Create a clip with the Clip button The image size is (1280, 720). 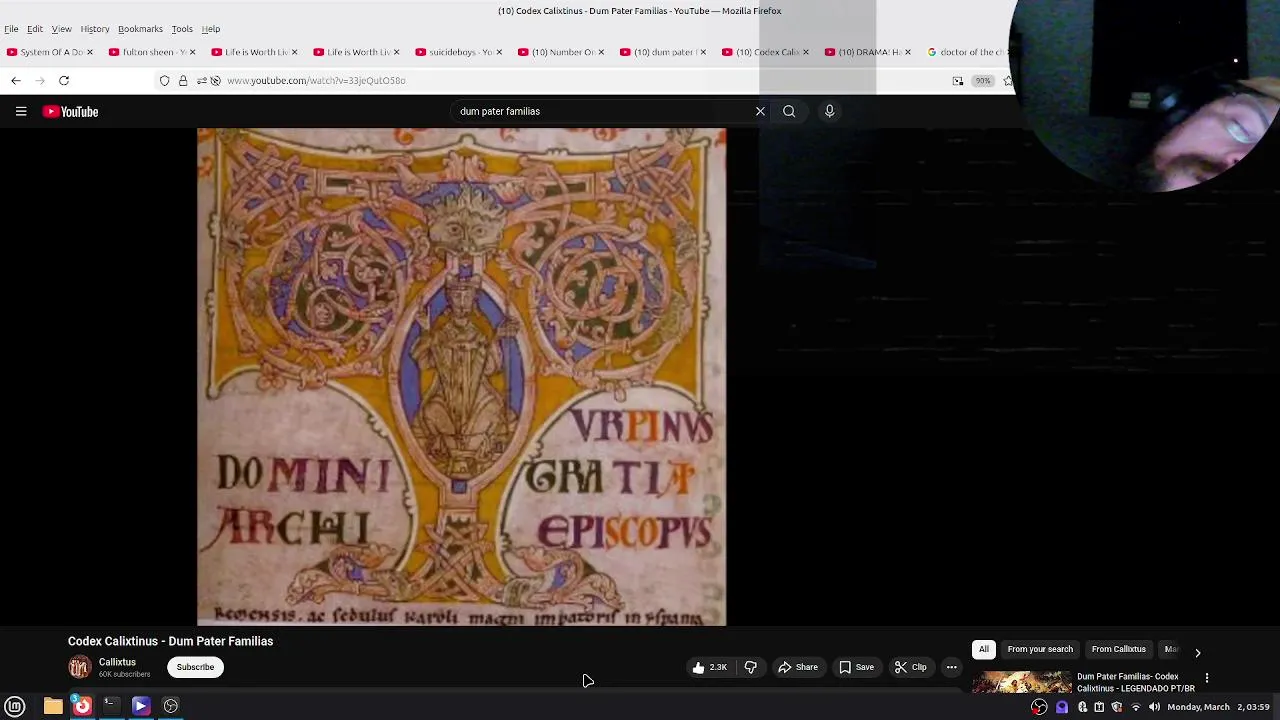tap(911, 667)
